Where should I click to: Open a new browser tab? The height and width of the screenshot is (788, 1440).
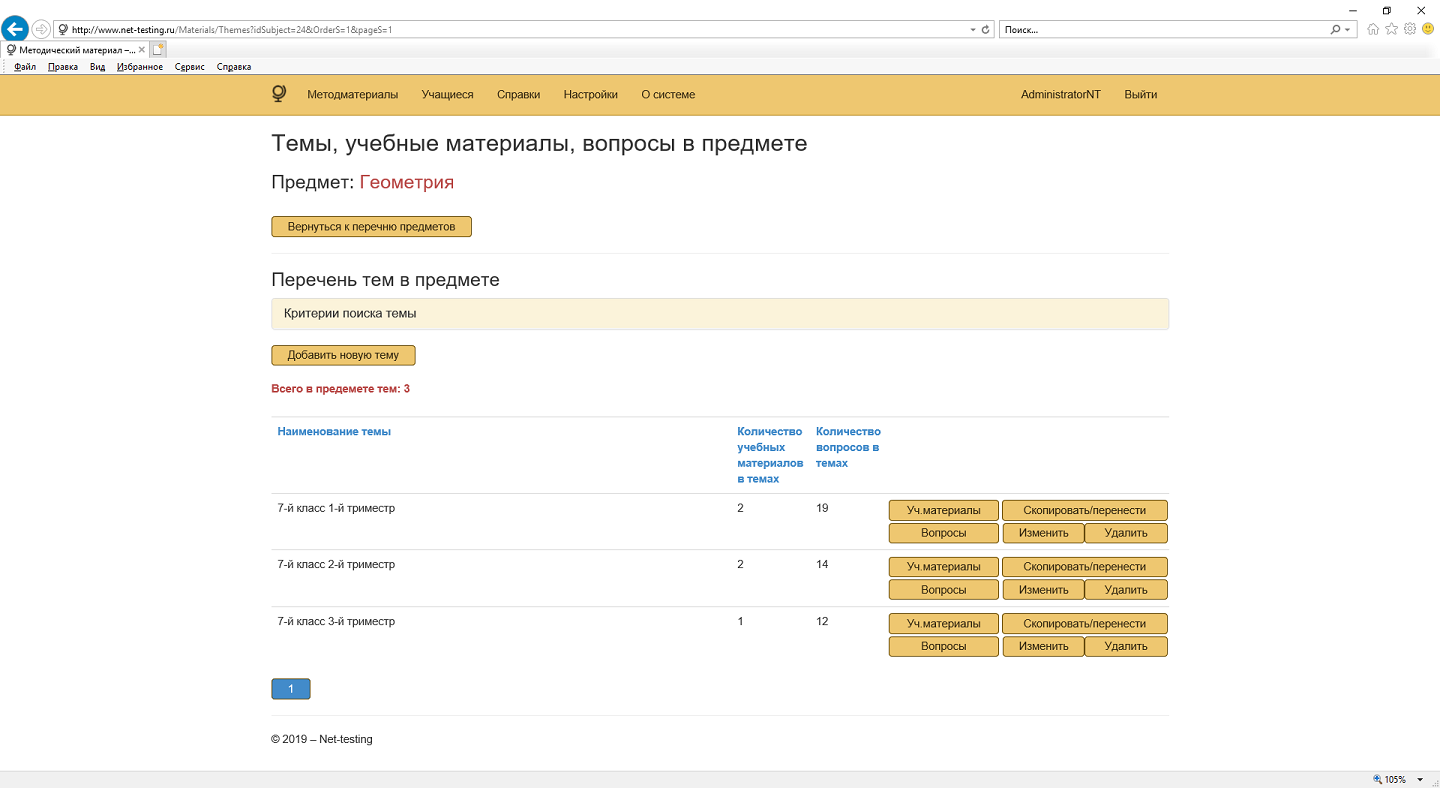[159, 49]
